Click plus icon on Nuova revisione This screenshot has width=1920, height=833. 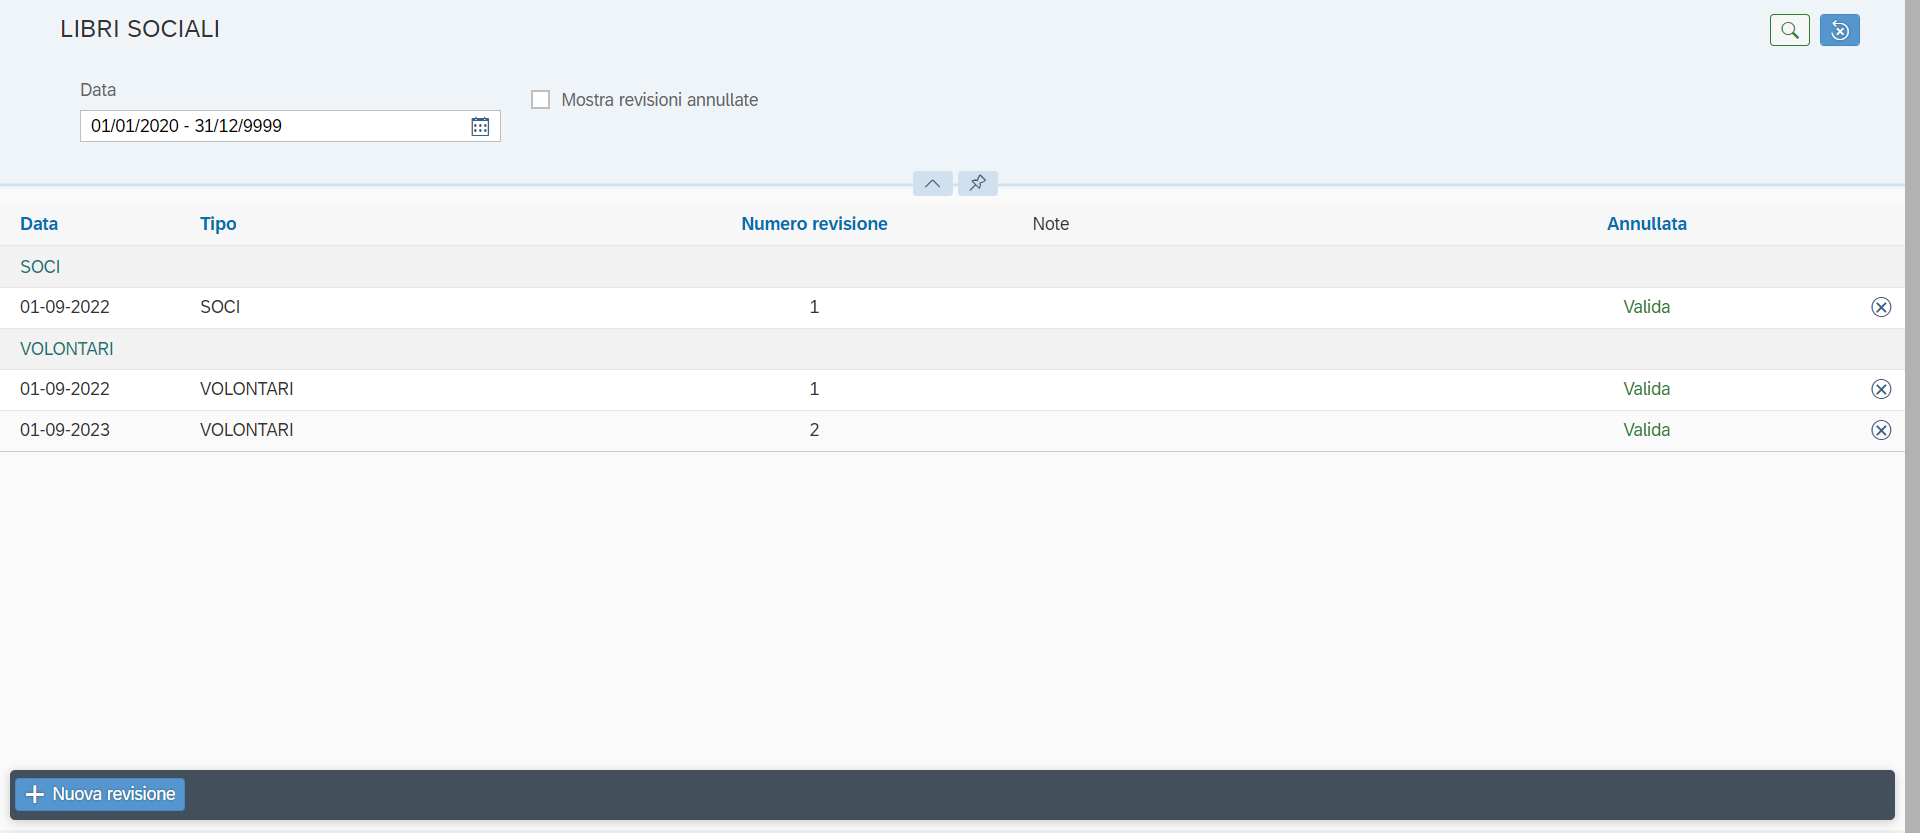[35, 794]
